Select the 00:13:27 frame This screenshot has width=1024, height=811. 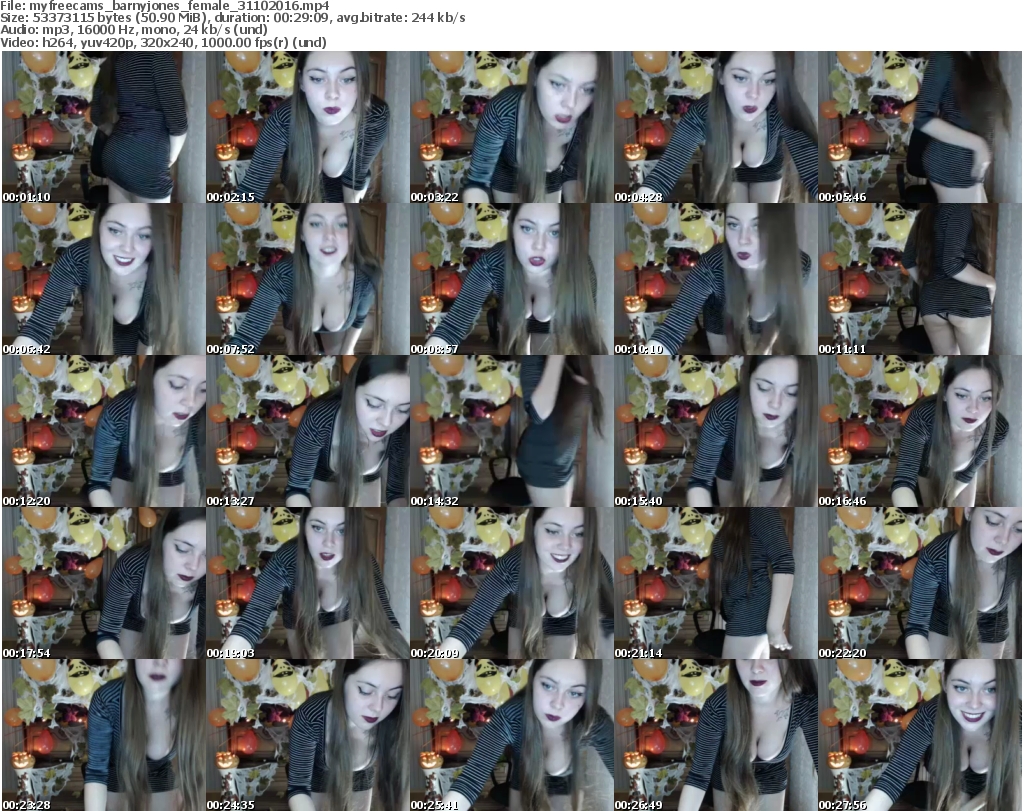coord(306,431)
